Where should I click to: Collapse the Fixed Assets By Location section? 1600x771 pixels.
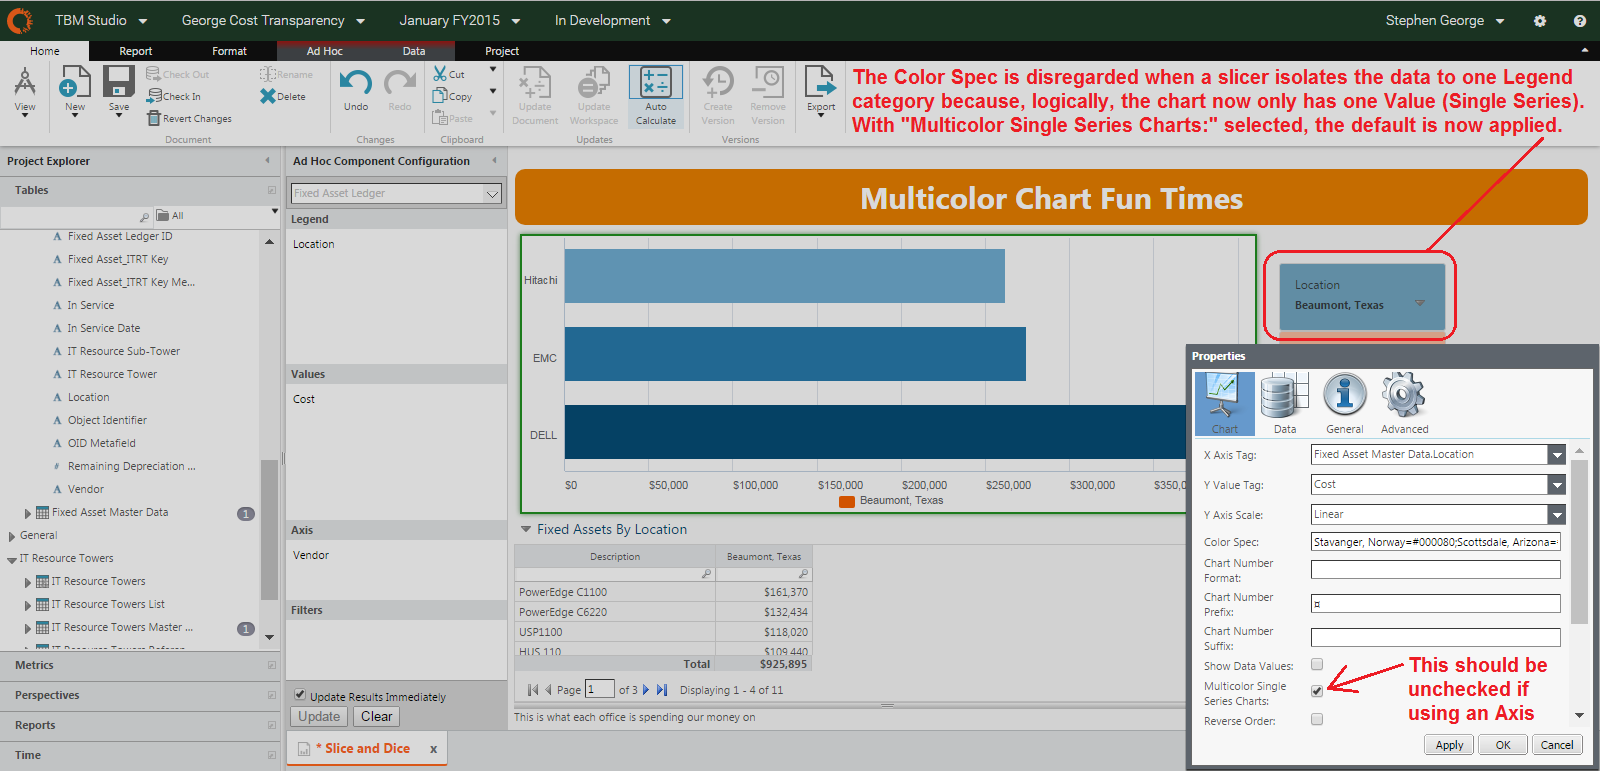coord(526,530)
